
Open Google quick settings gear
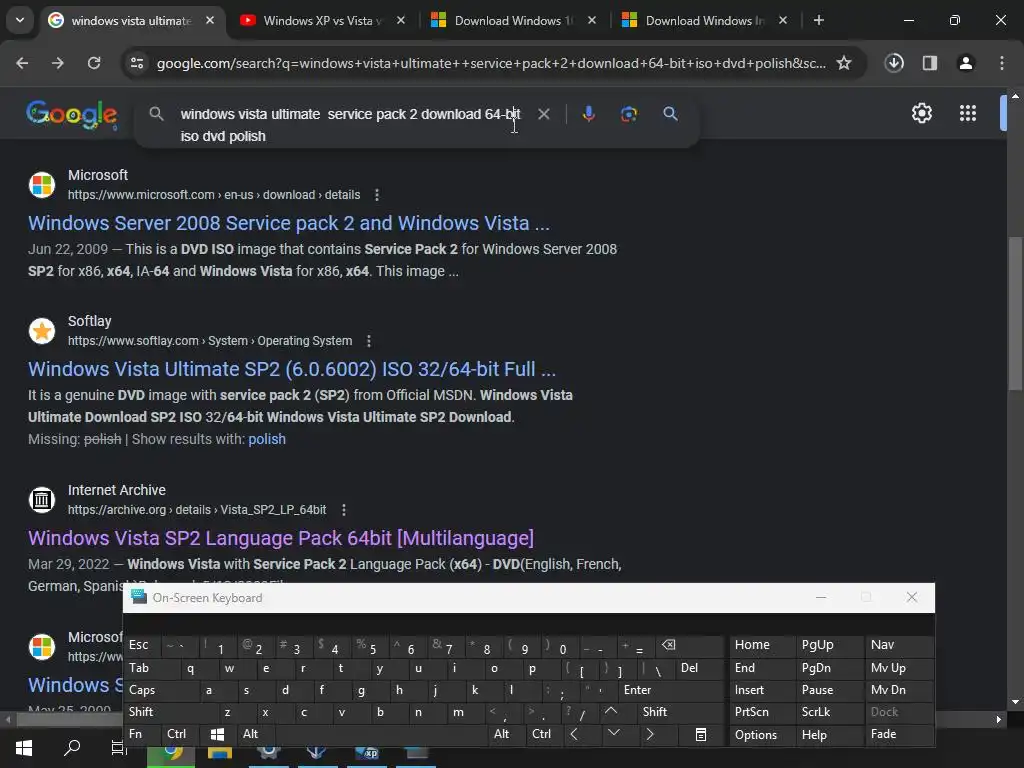tap(921, 113)
